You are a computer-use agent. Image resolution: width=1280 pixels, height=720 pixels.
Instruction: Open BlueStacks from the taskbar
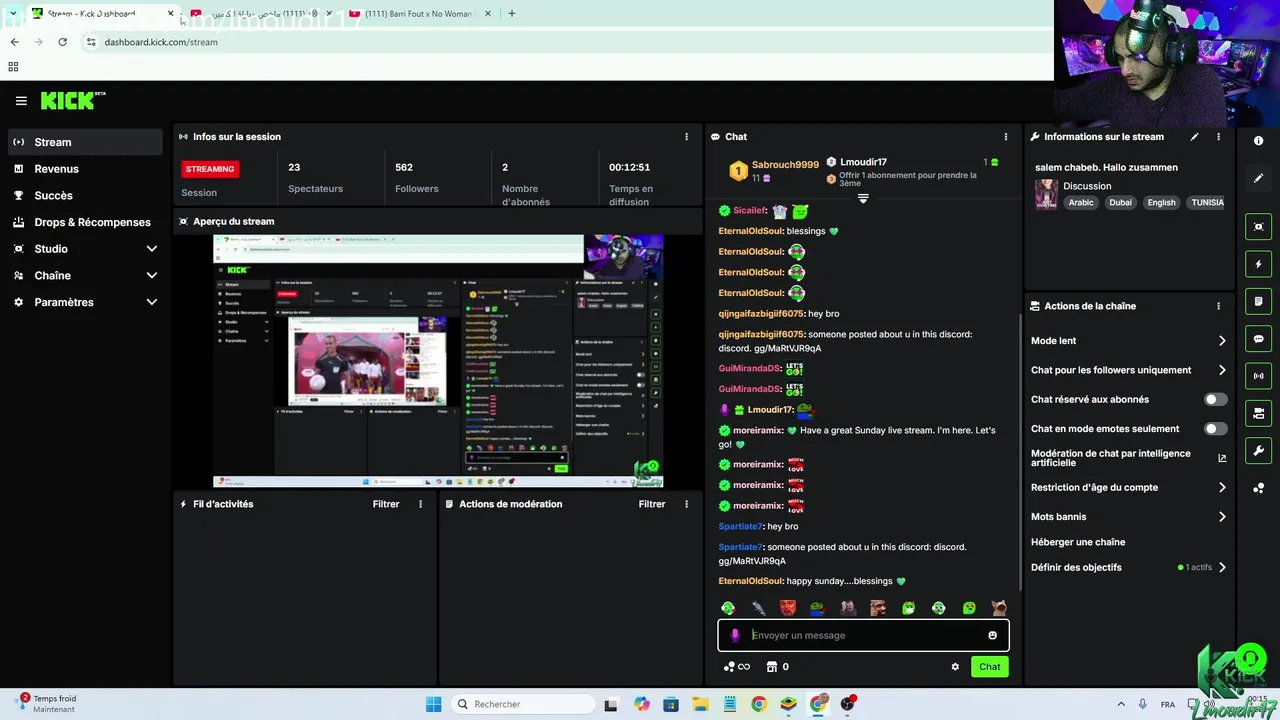pyautogui.click(x=789, y=704)
